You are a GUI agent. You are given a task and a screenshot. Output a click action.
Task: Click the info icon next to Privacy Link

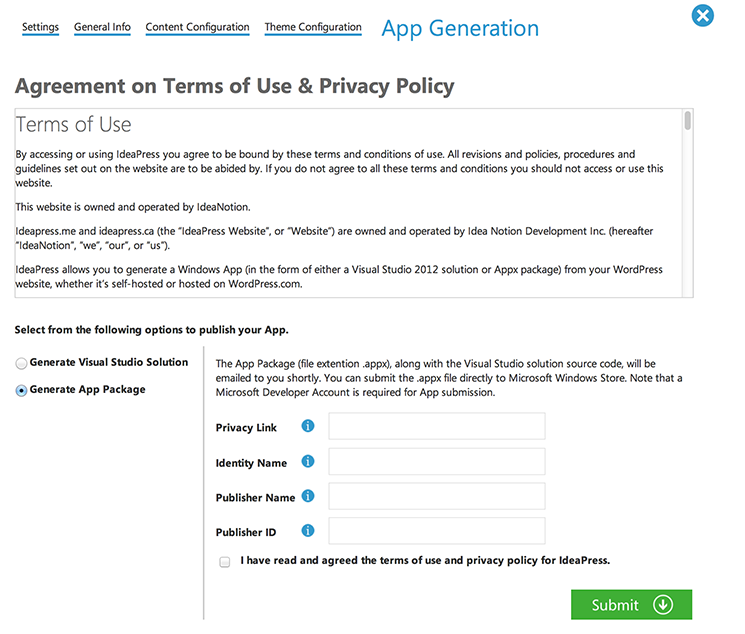308,426
